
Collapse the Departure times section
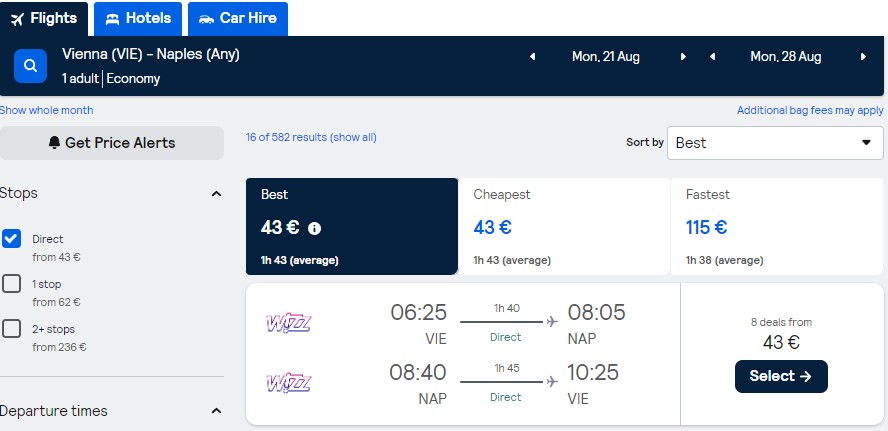(x=216, y=411)
